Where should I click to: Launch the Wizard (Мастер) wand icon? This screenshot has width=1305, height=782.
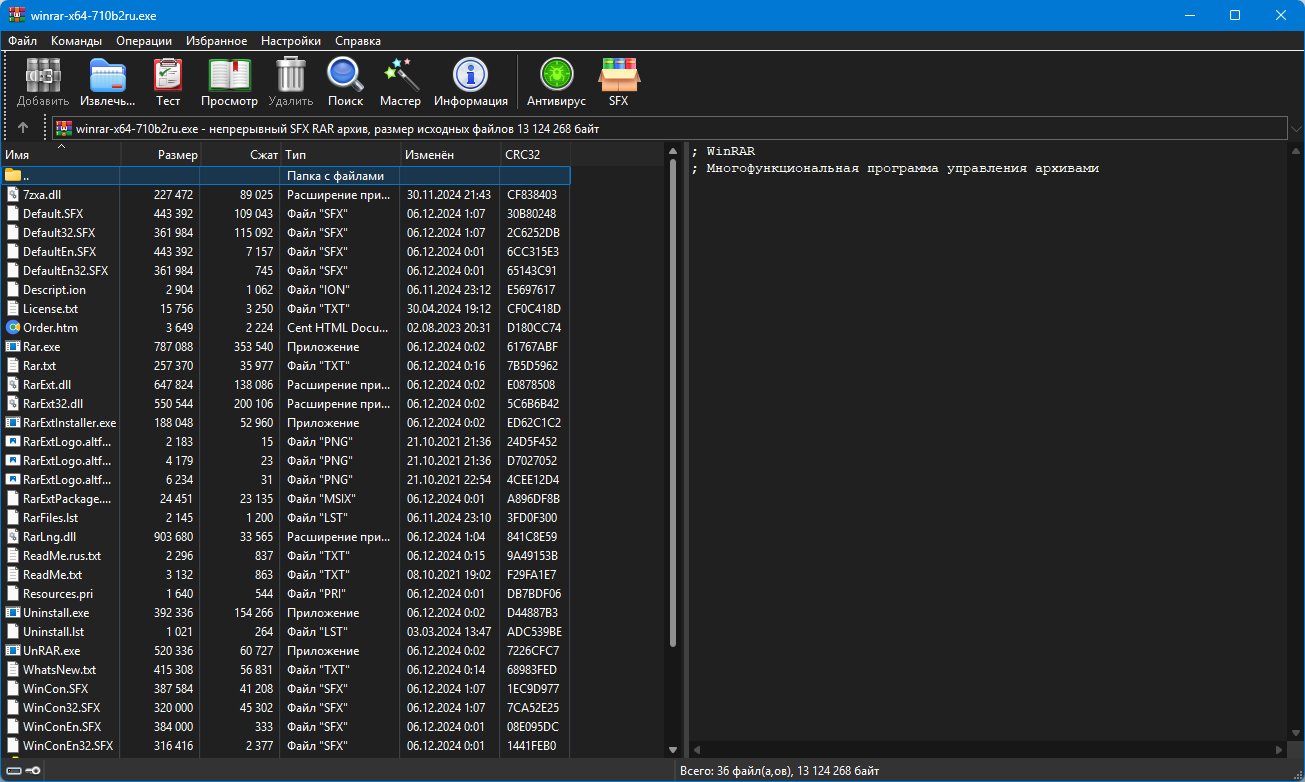(x=400, y=81)
